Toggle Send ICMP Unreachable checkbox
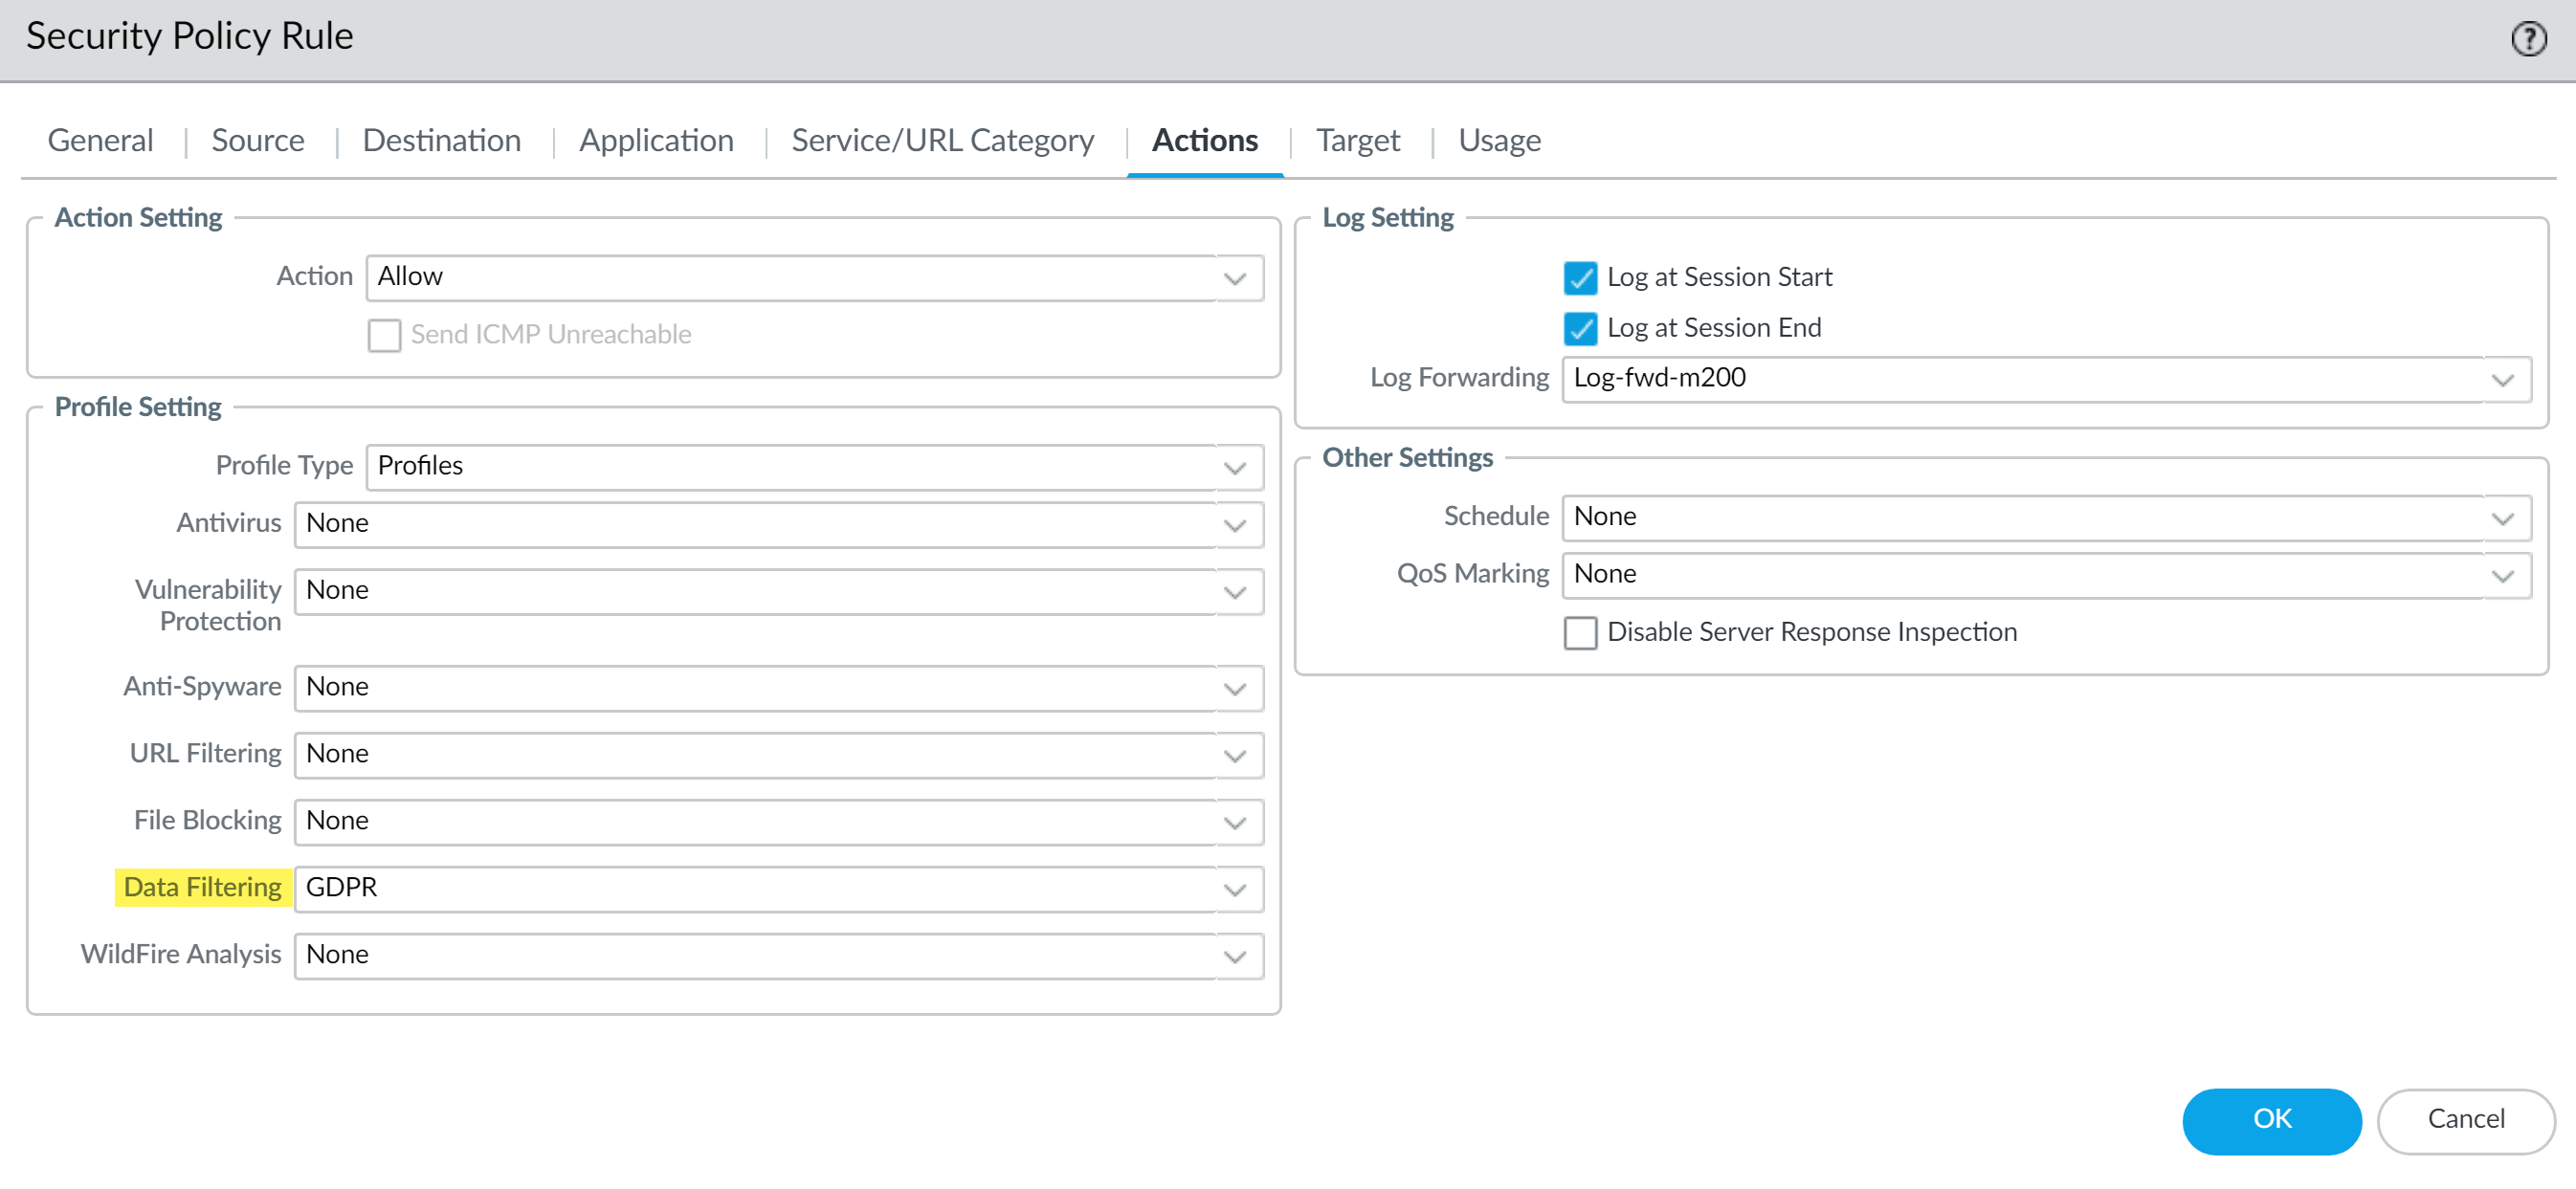Viewport: 2576px width, 1189px height. click(384, 335)
